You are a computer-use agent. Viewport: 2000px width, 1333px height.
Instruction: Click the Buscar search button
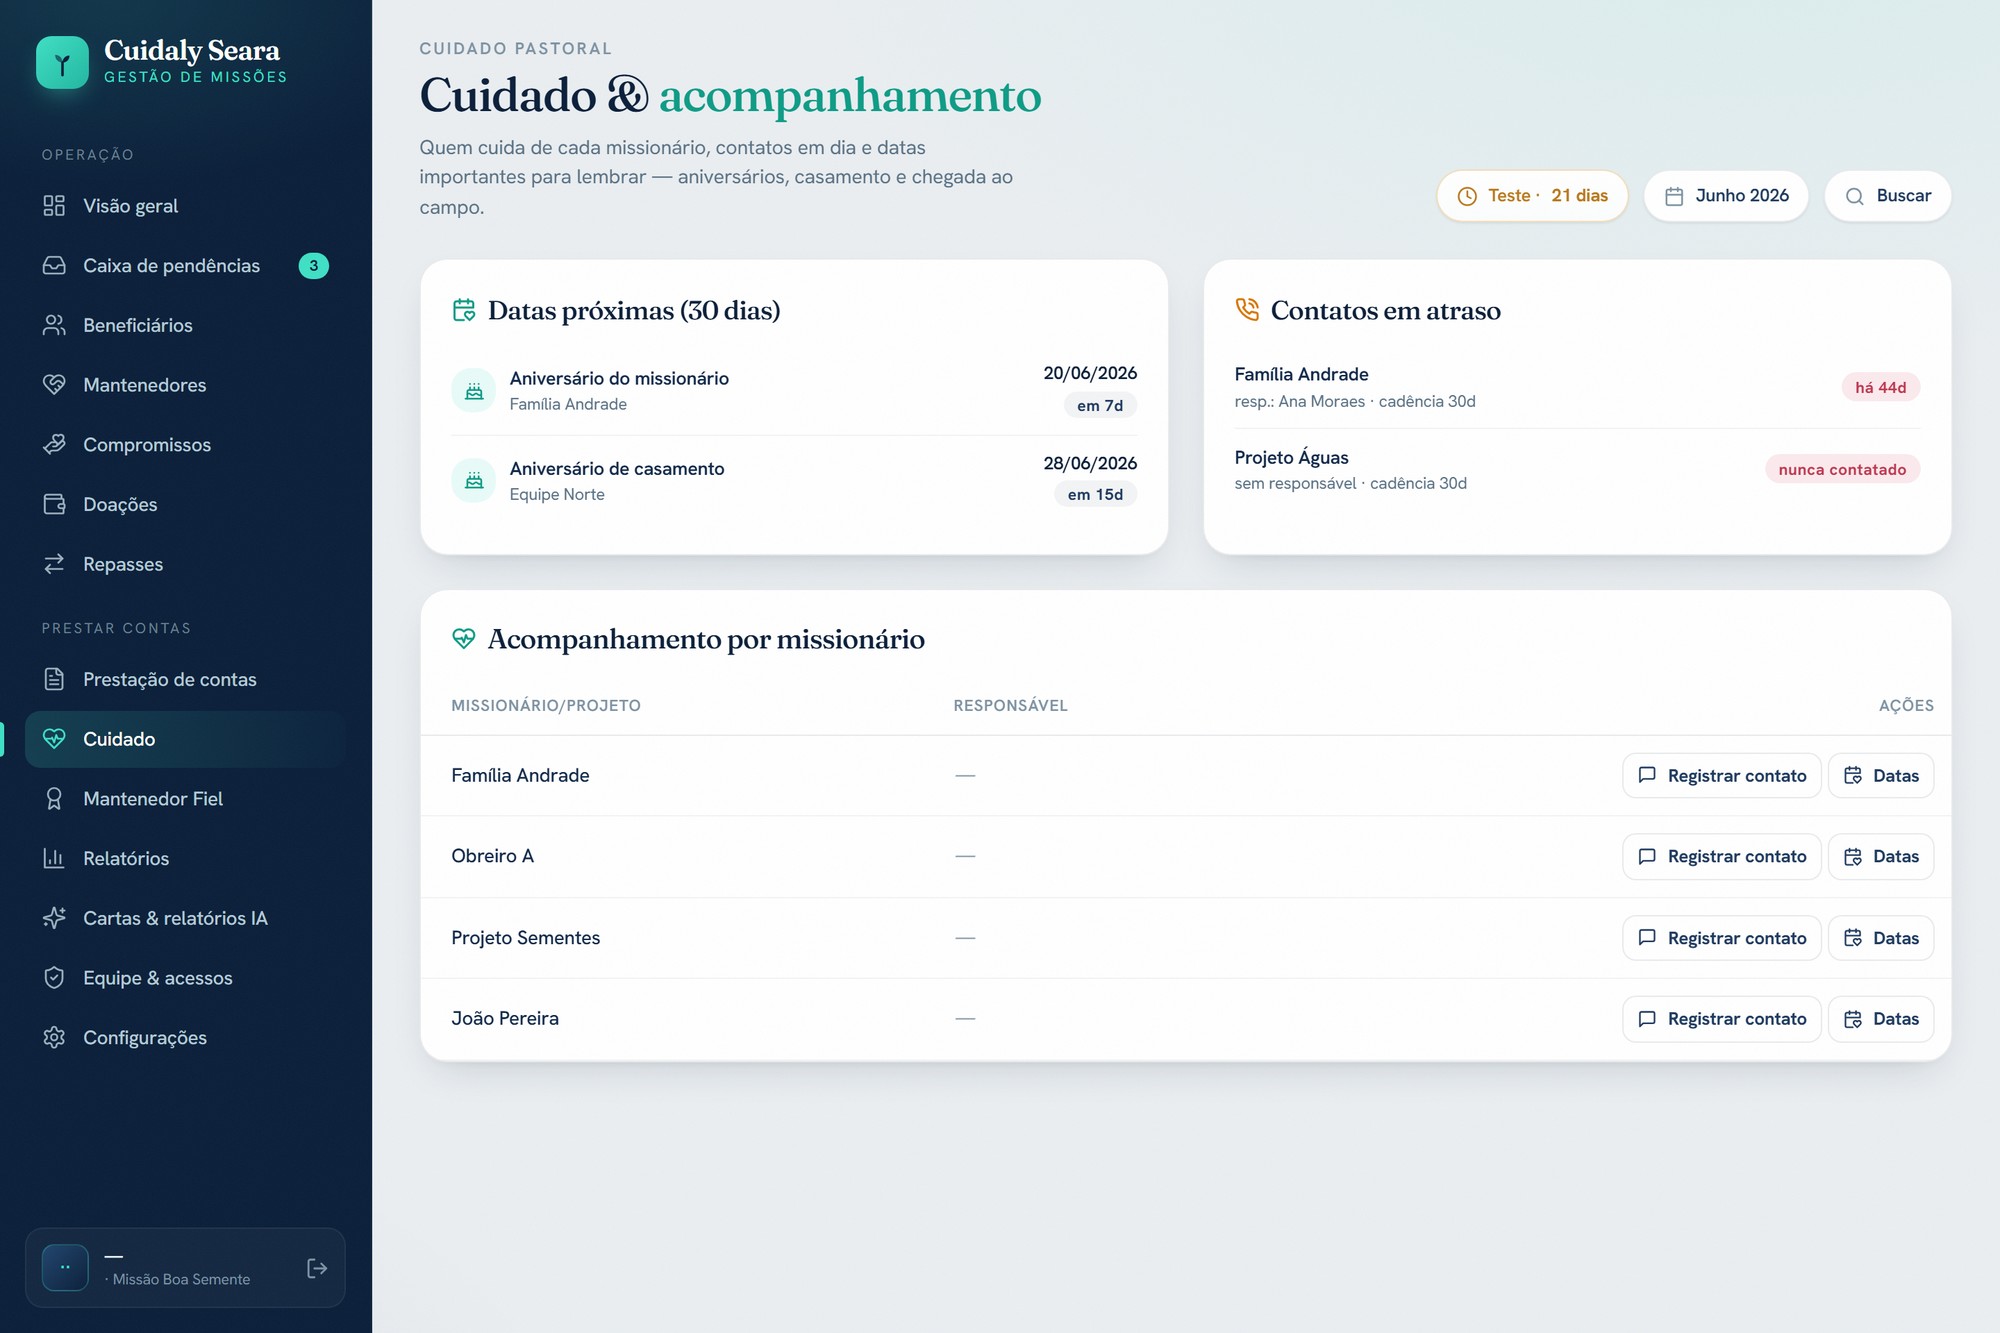[x=1888, y=196]
